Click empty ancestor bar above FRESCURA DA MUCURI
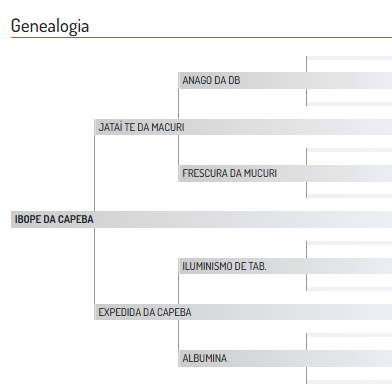 pos(349,150)
